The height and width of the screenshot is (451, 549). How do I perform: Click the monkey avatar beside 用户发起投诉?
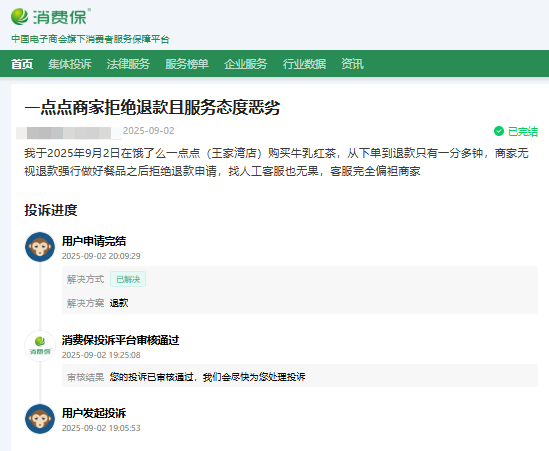pos(40,419)
